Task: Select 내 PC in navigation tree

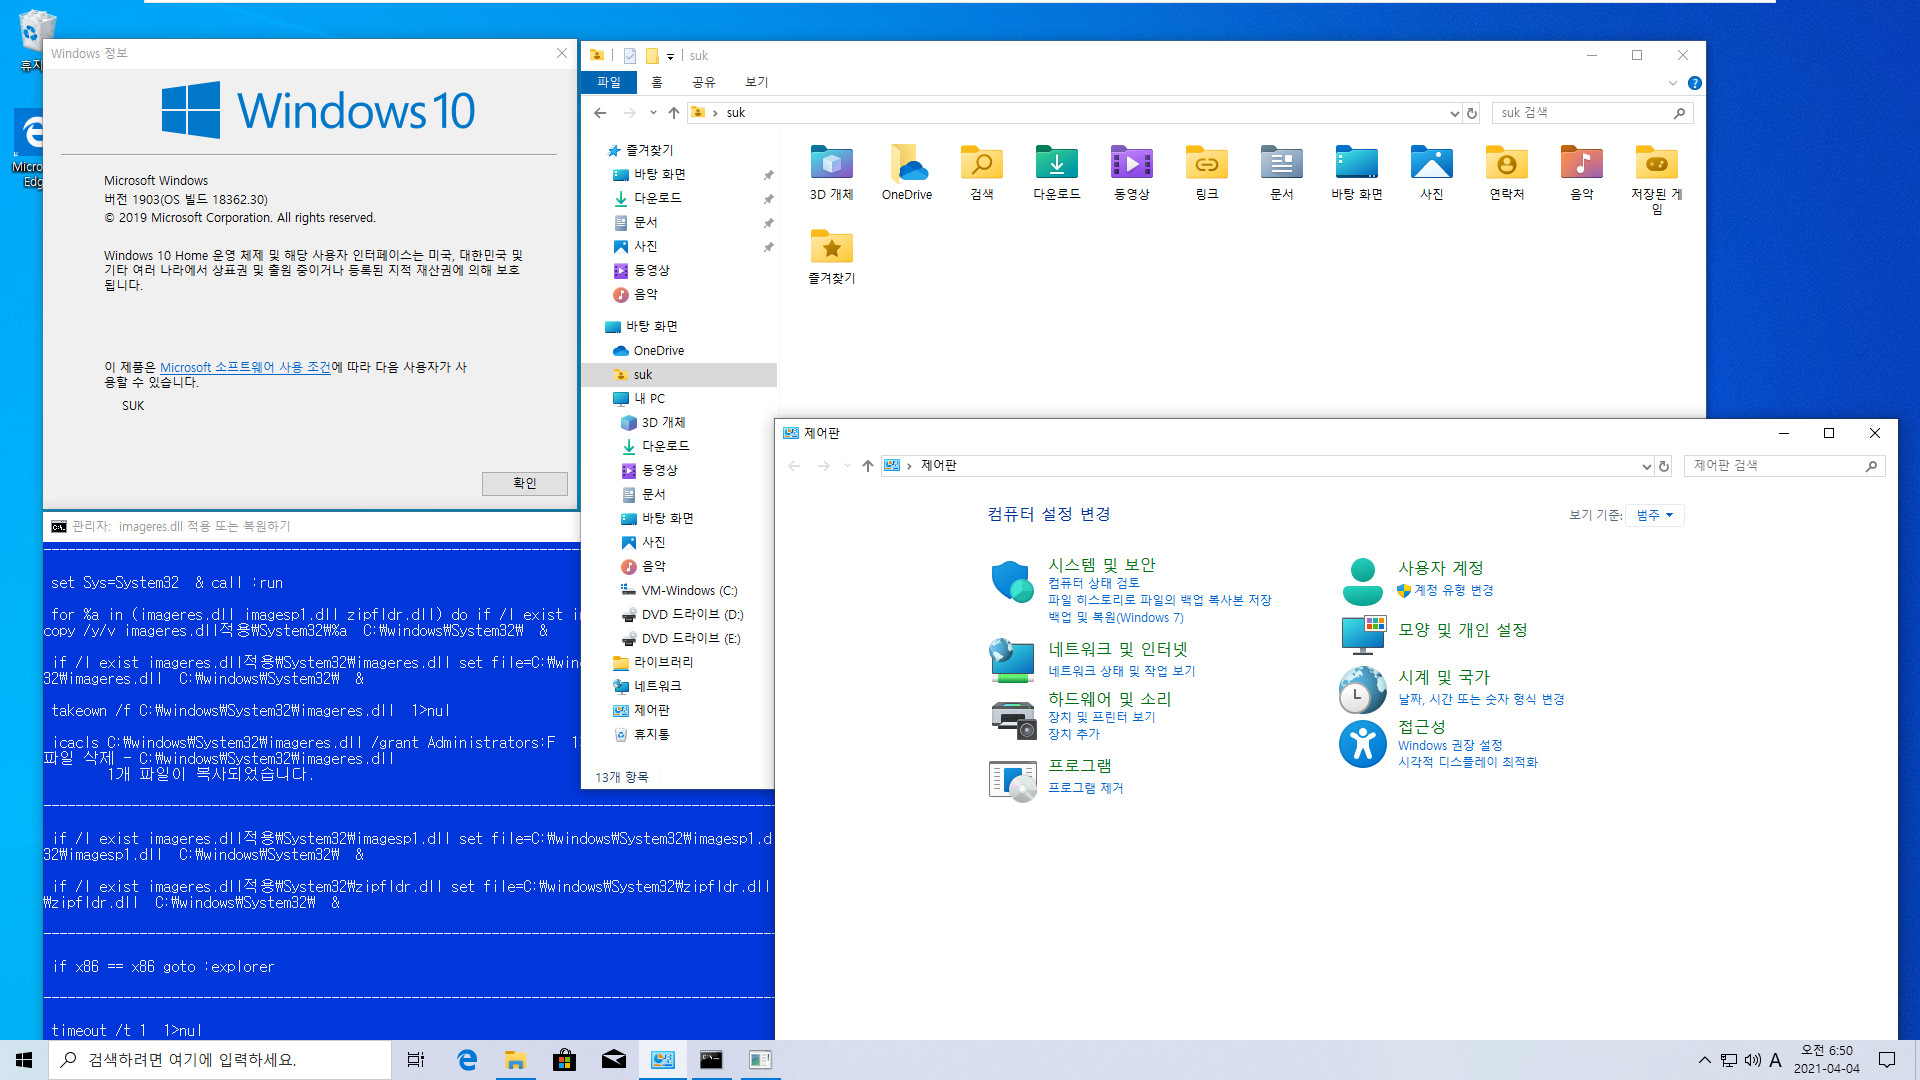Action: point(649,399)
